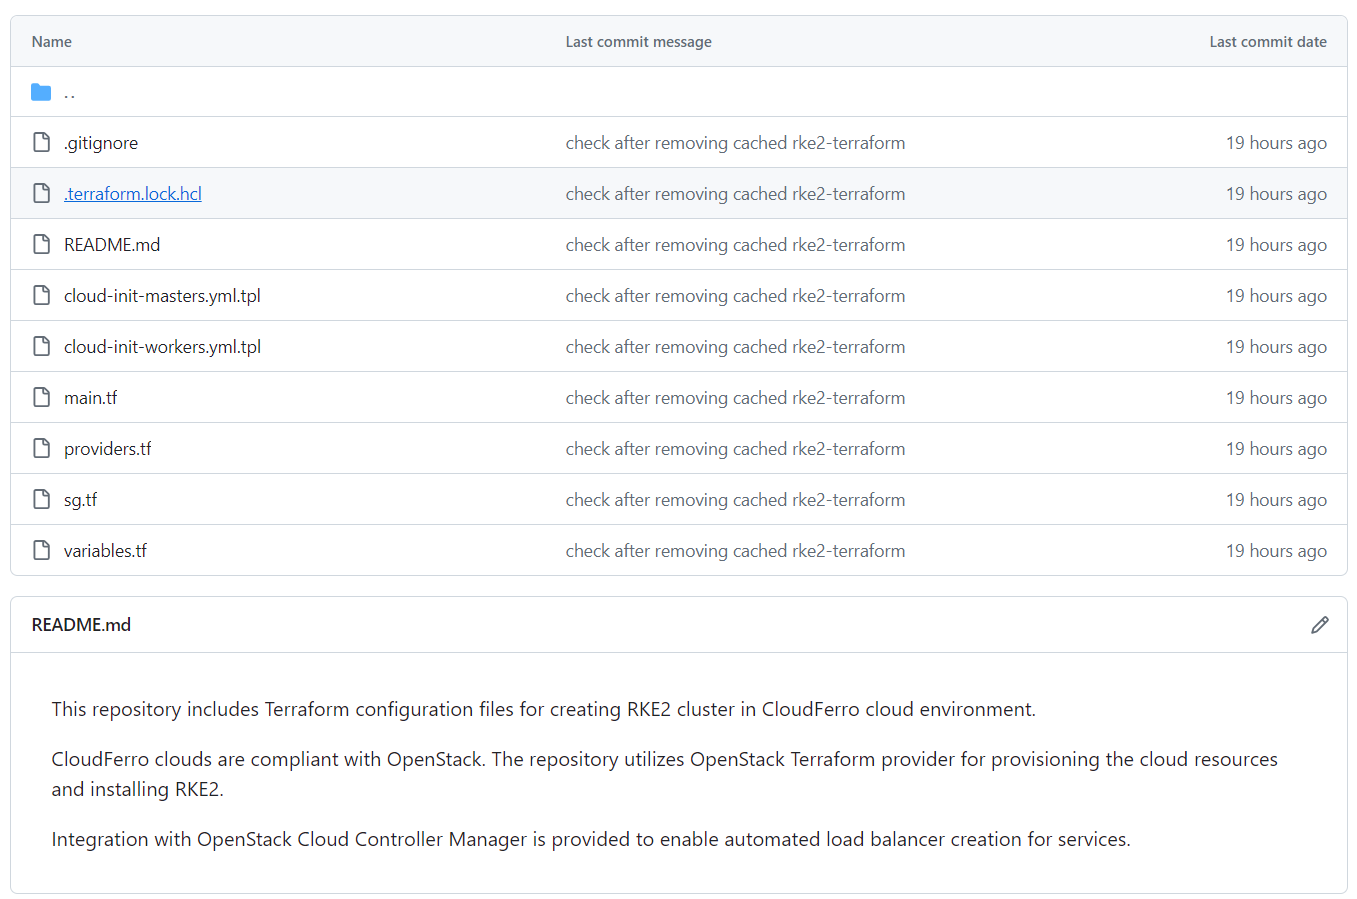The height and width of the screenshot is (899, 1357).
Task: Open commit message link on variables.tf row
Action: pyautogui.click(x=735, y=551)
